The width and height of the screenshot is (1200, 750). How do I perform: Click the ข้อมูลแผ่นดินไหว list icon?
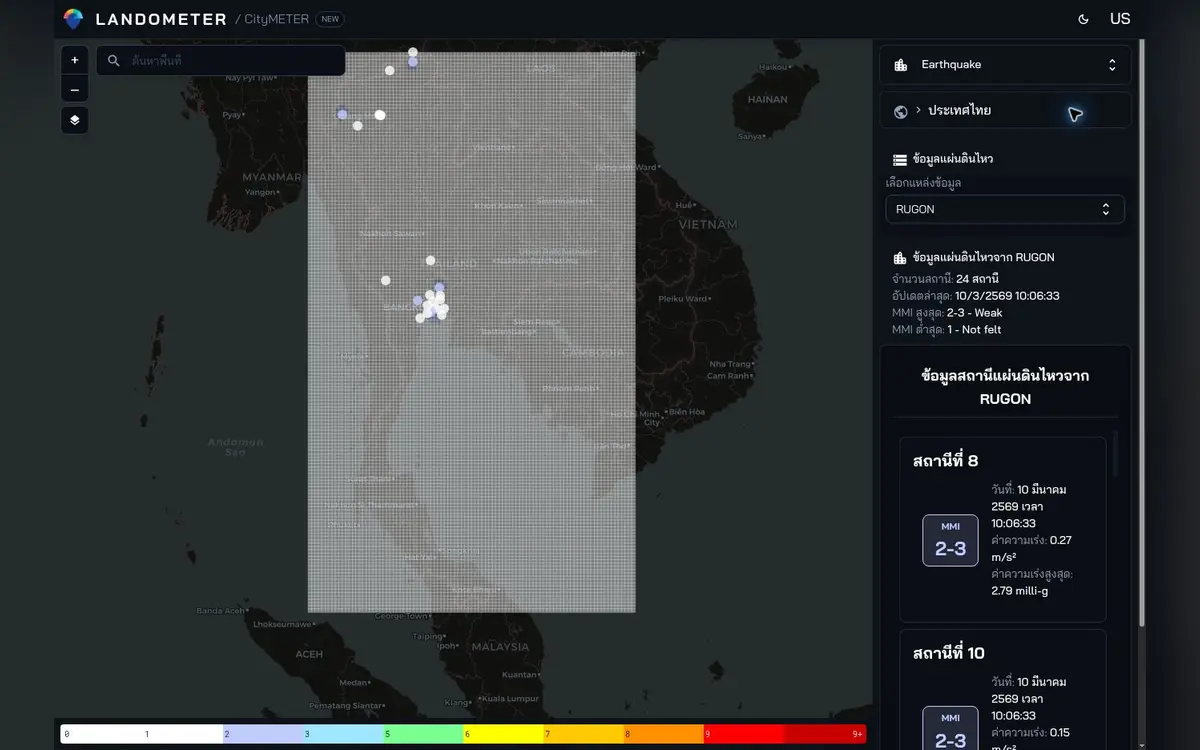[x=900, y=160]
